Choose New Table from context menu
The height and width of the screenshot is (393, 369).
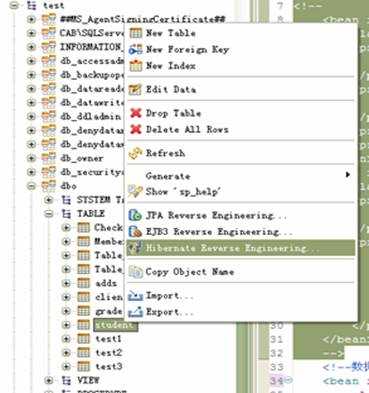click(x=240, y=33)
